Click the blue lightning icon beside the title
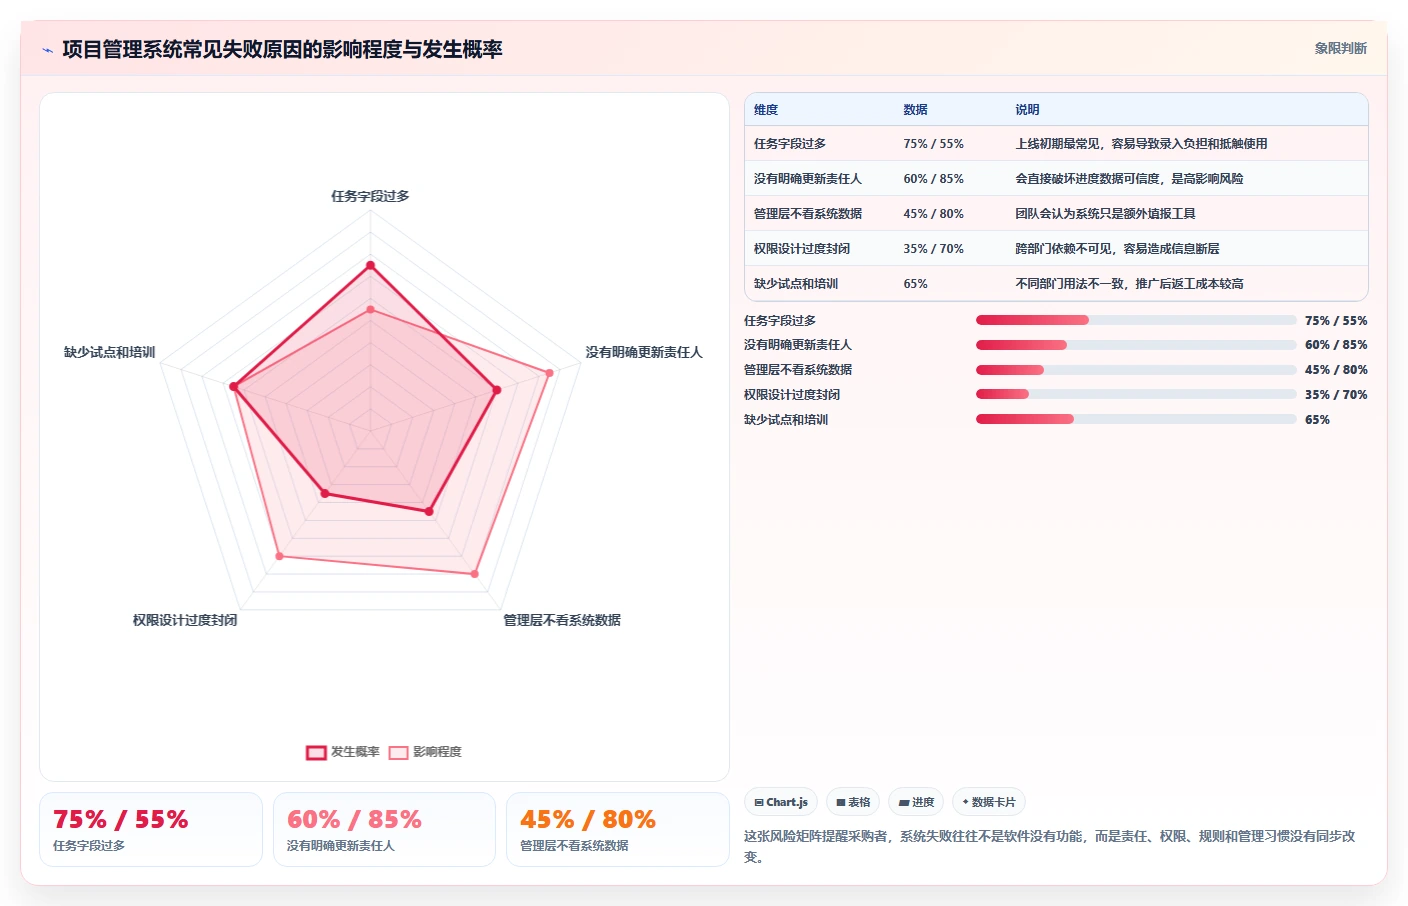The height and width of the screenshot is (906, 1408). 47,50
